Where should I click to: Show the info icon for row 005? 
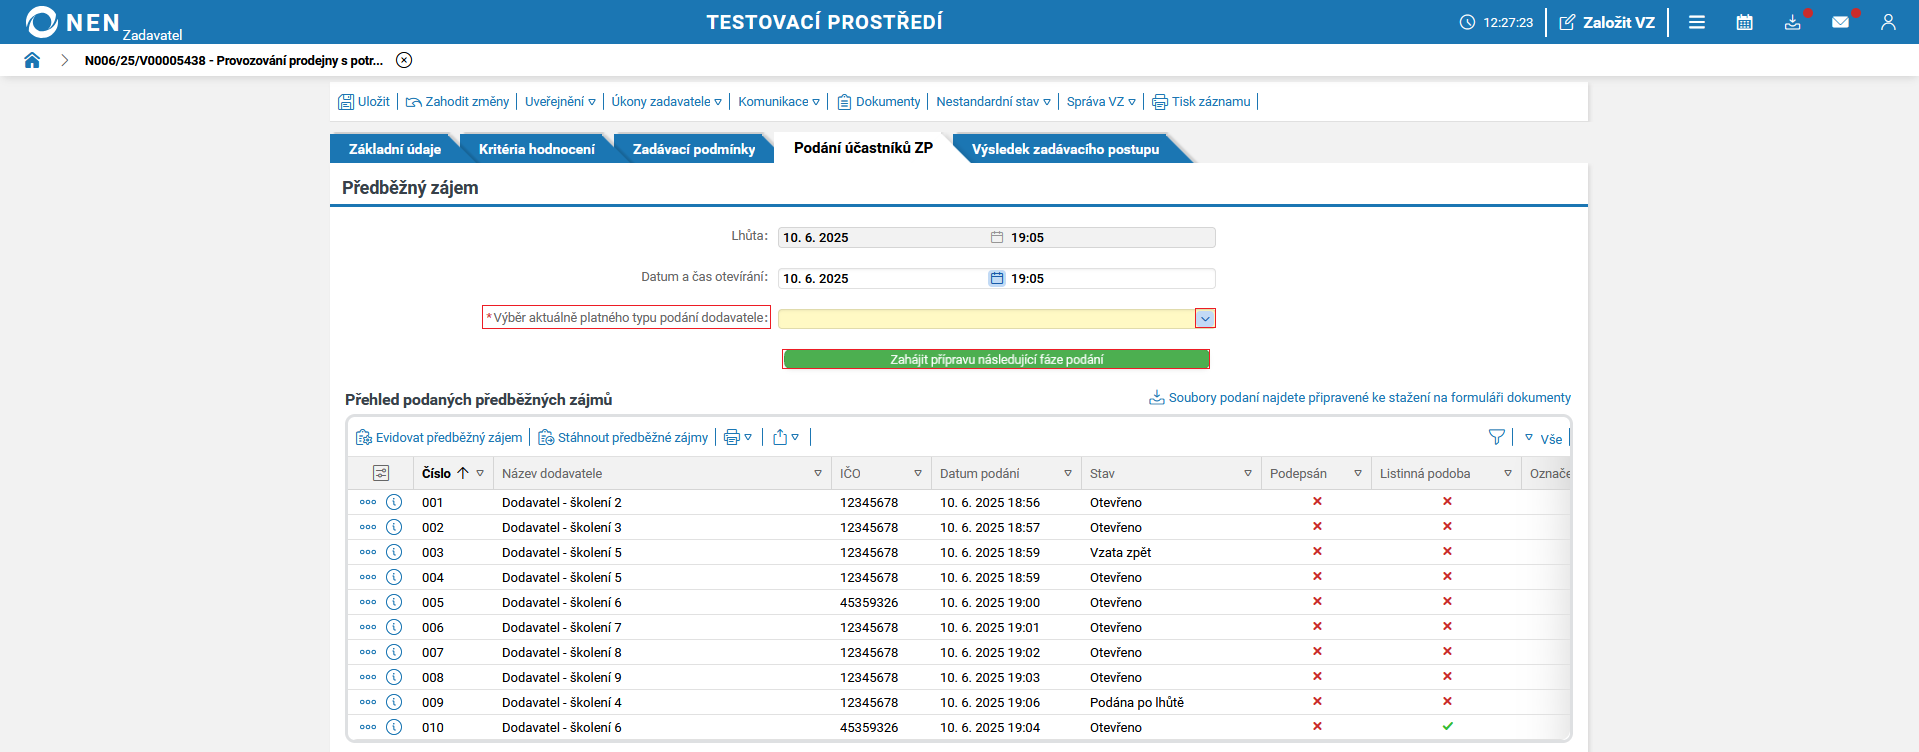394,602
